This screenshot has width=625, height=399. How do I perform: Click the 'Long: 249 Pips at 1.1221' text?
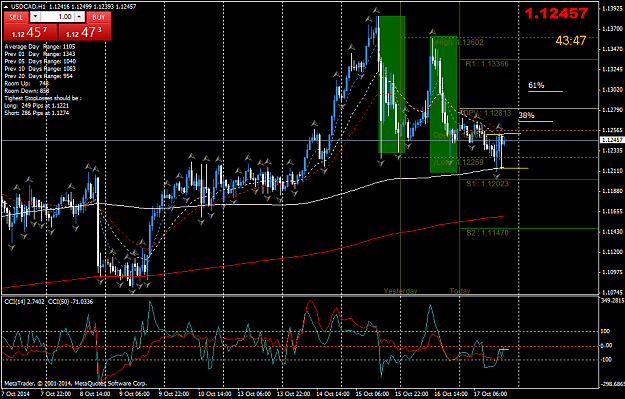[x=37, y=106]
